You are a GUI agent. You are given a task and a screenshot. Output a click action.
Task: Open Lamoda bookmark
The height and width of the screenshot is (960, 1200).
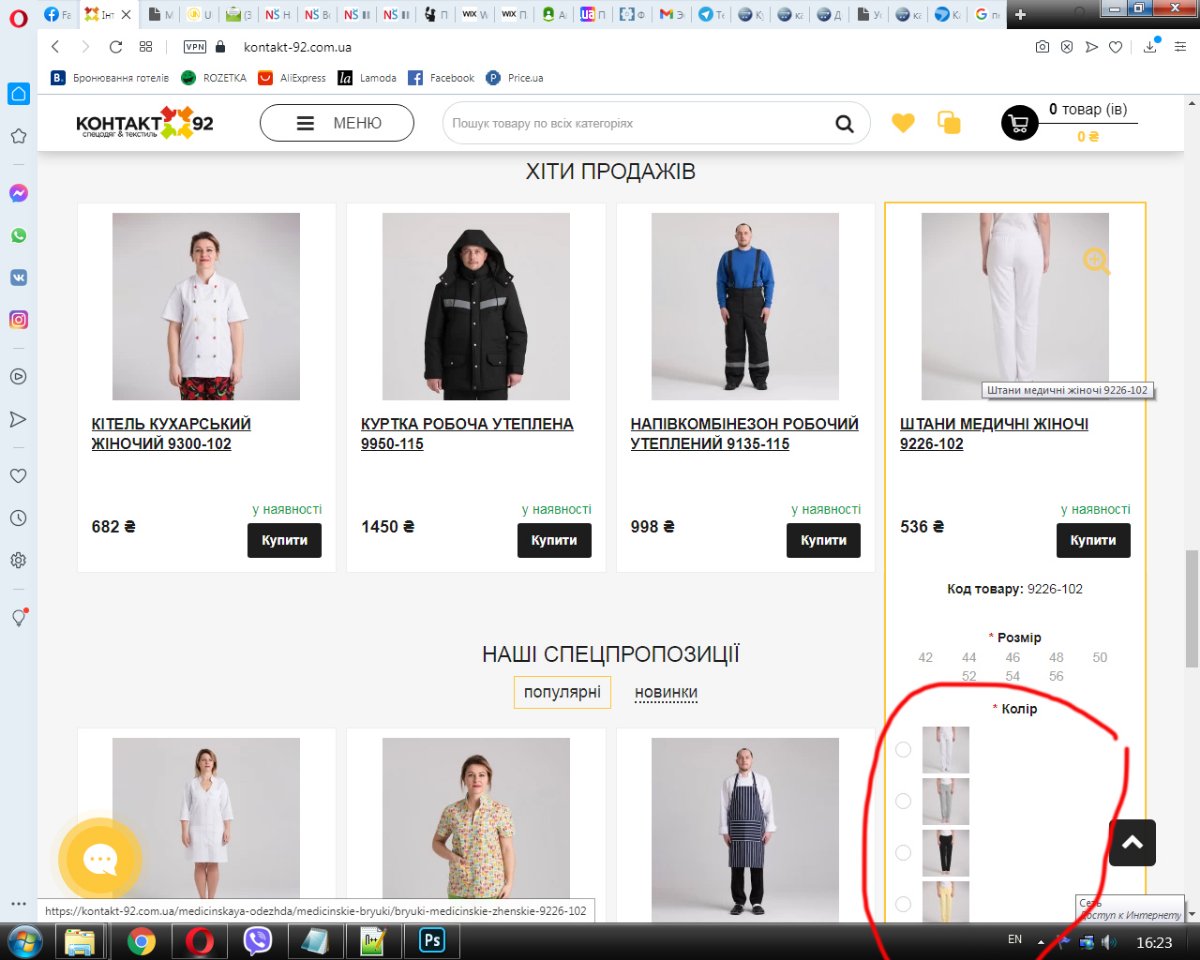coord(367,78)
